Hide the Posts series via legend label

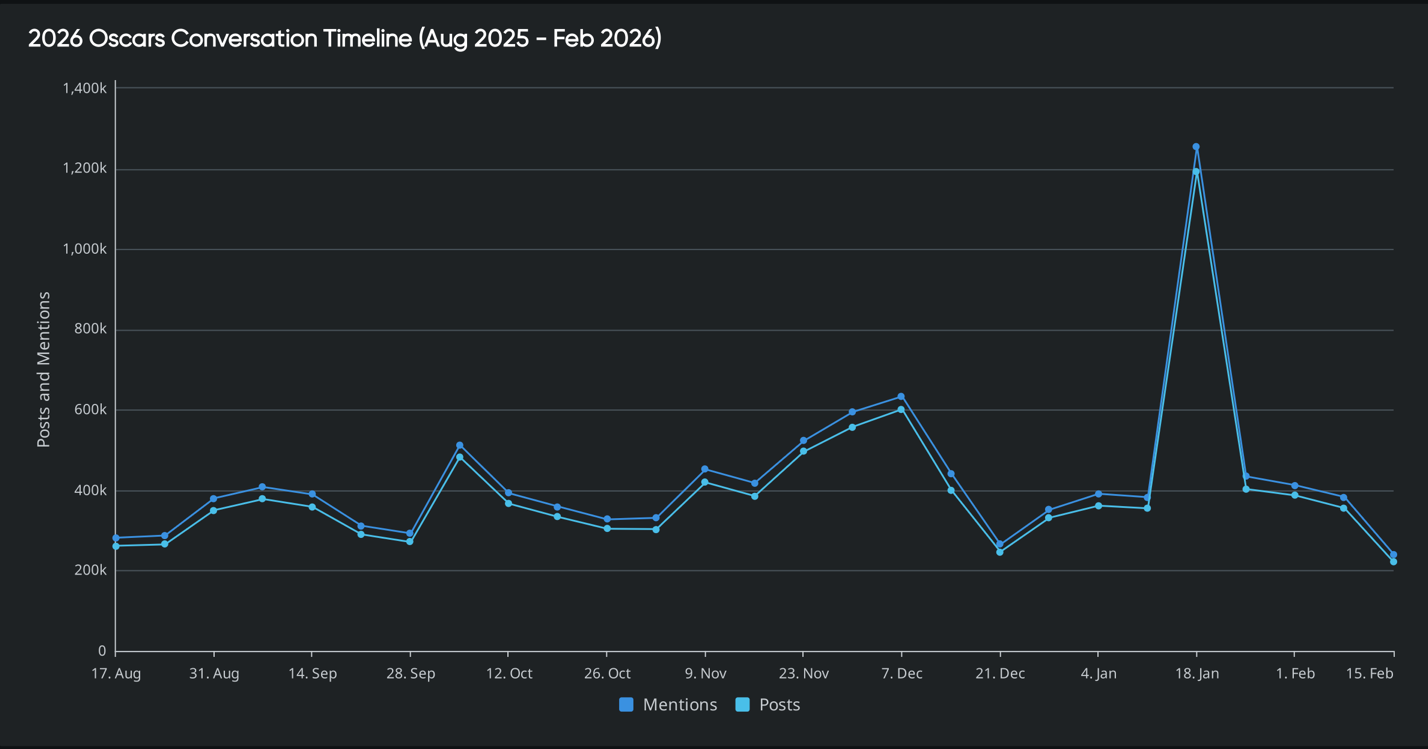tap(779, 705)
